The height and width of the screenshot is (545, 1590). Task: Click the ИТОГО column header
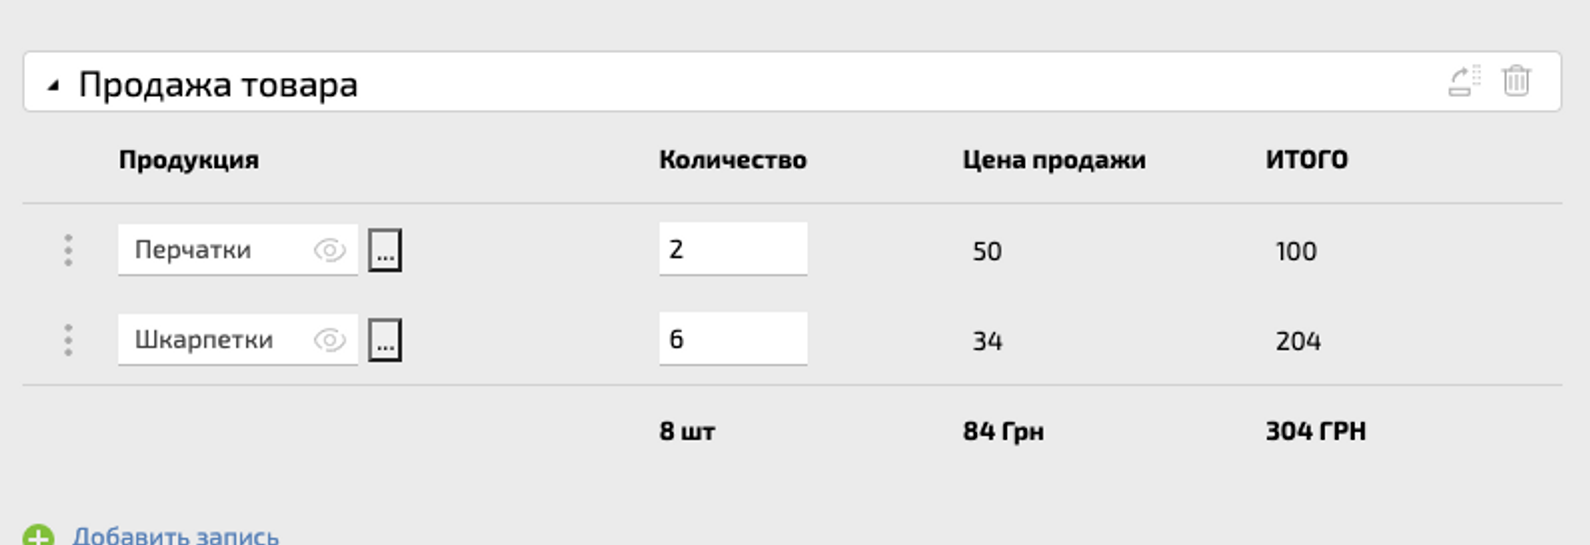click(1306, 160)
